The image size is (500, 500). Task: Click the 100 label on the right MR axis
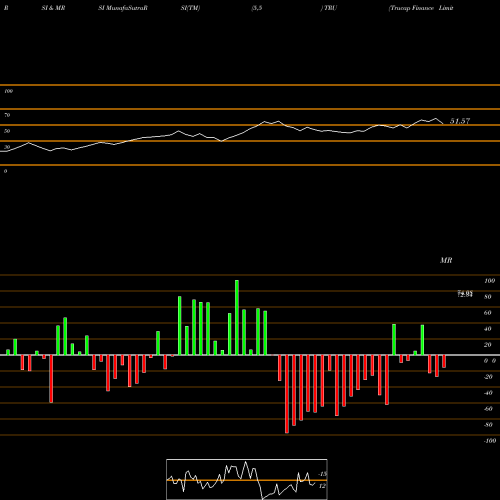[490, 281]
